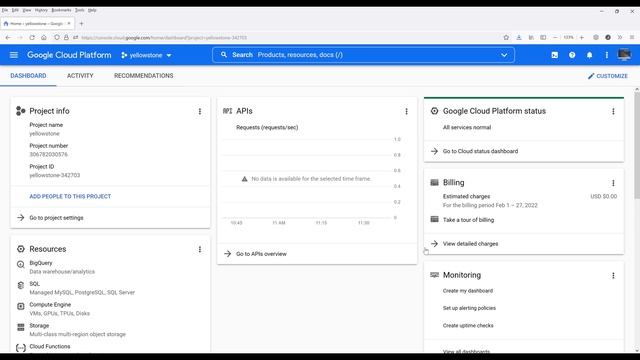The width and height of the screenshot is (640, 360).
Task: Open Google Cloud Platform status card options
Action: point(613,111)
